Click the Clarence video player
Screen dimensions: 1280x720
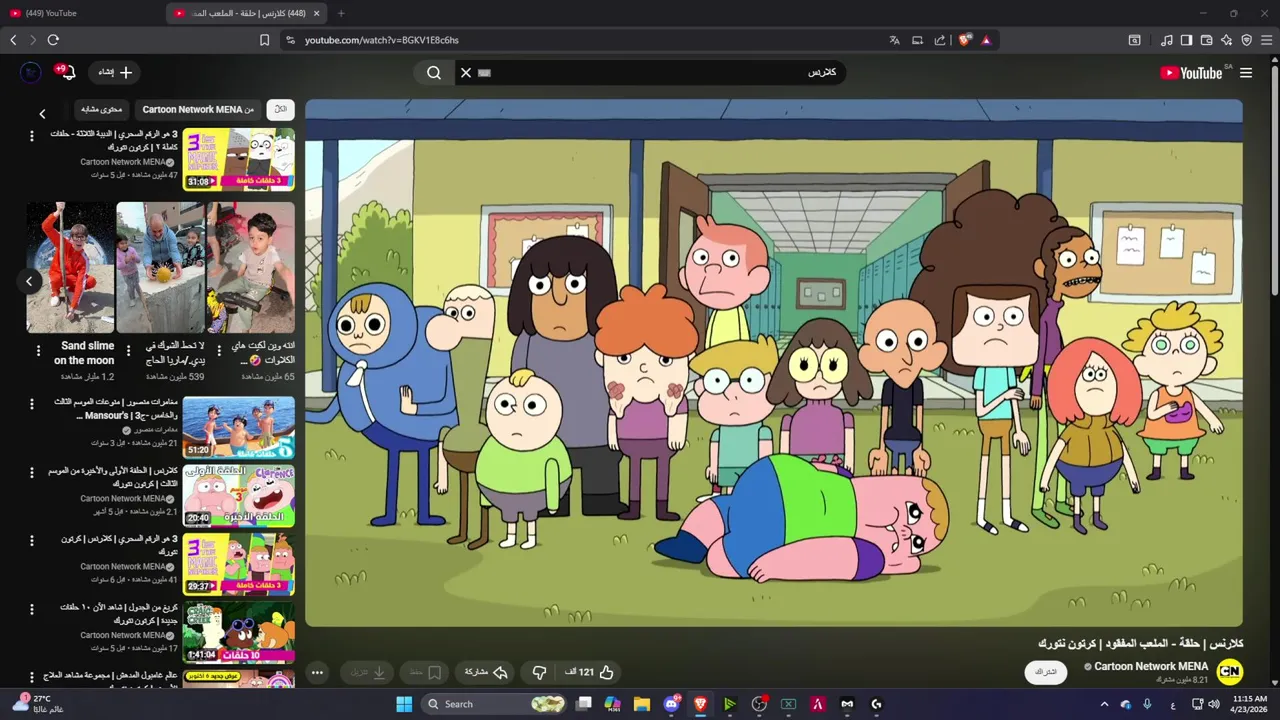774,363
